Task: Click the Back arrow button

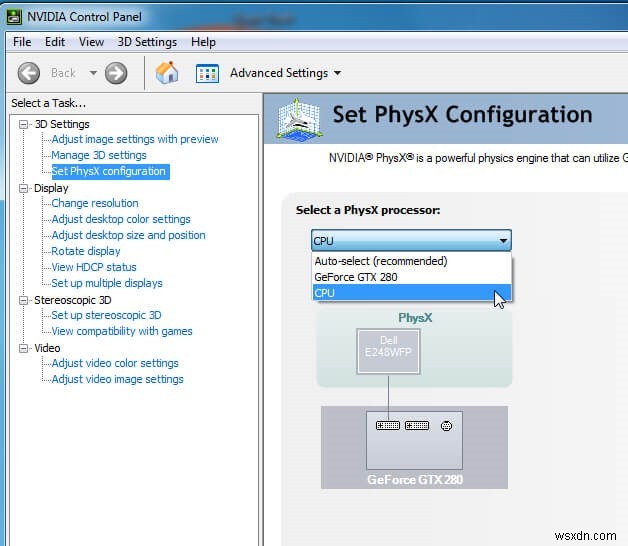Action: tap(28, 73)
